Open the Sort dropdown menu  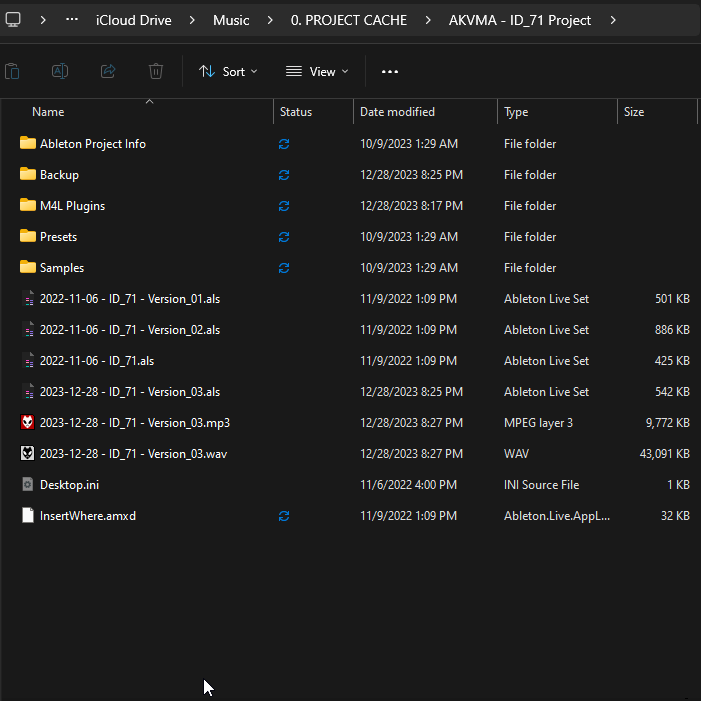(x=228, y=71)
